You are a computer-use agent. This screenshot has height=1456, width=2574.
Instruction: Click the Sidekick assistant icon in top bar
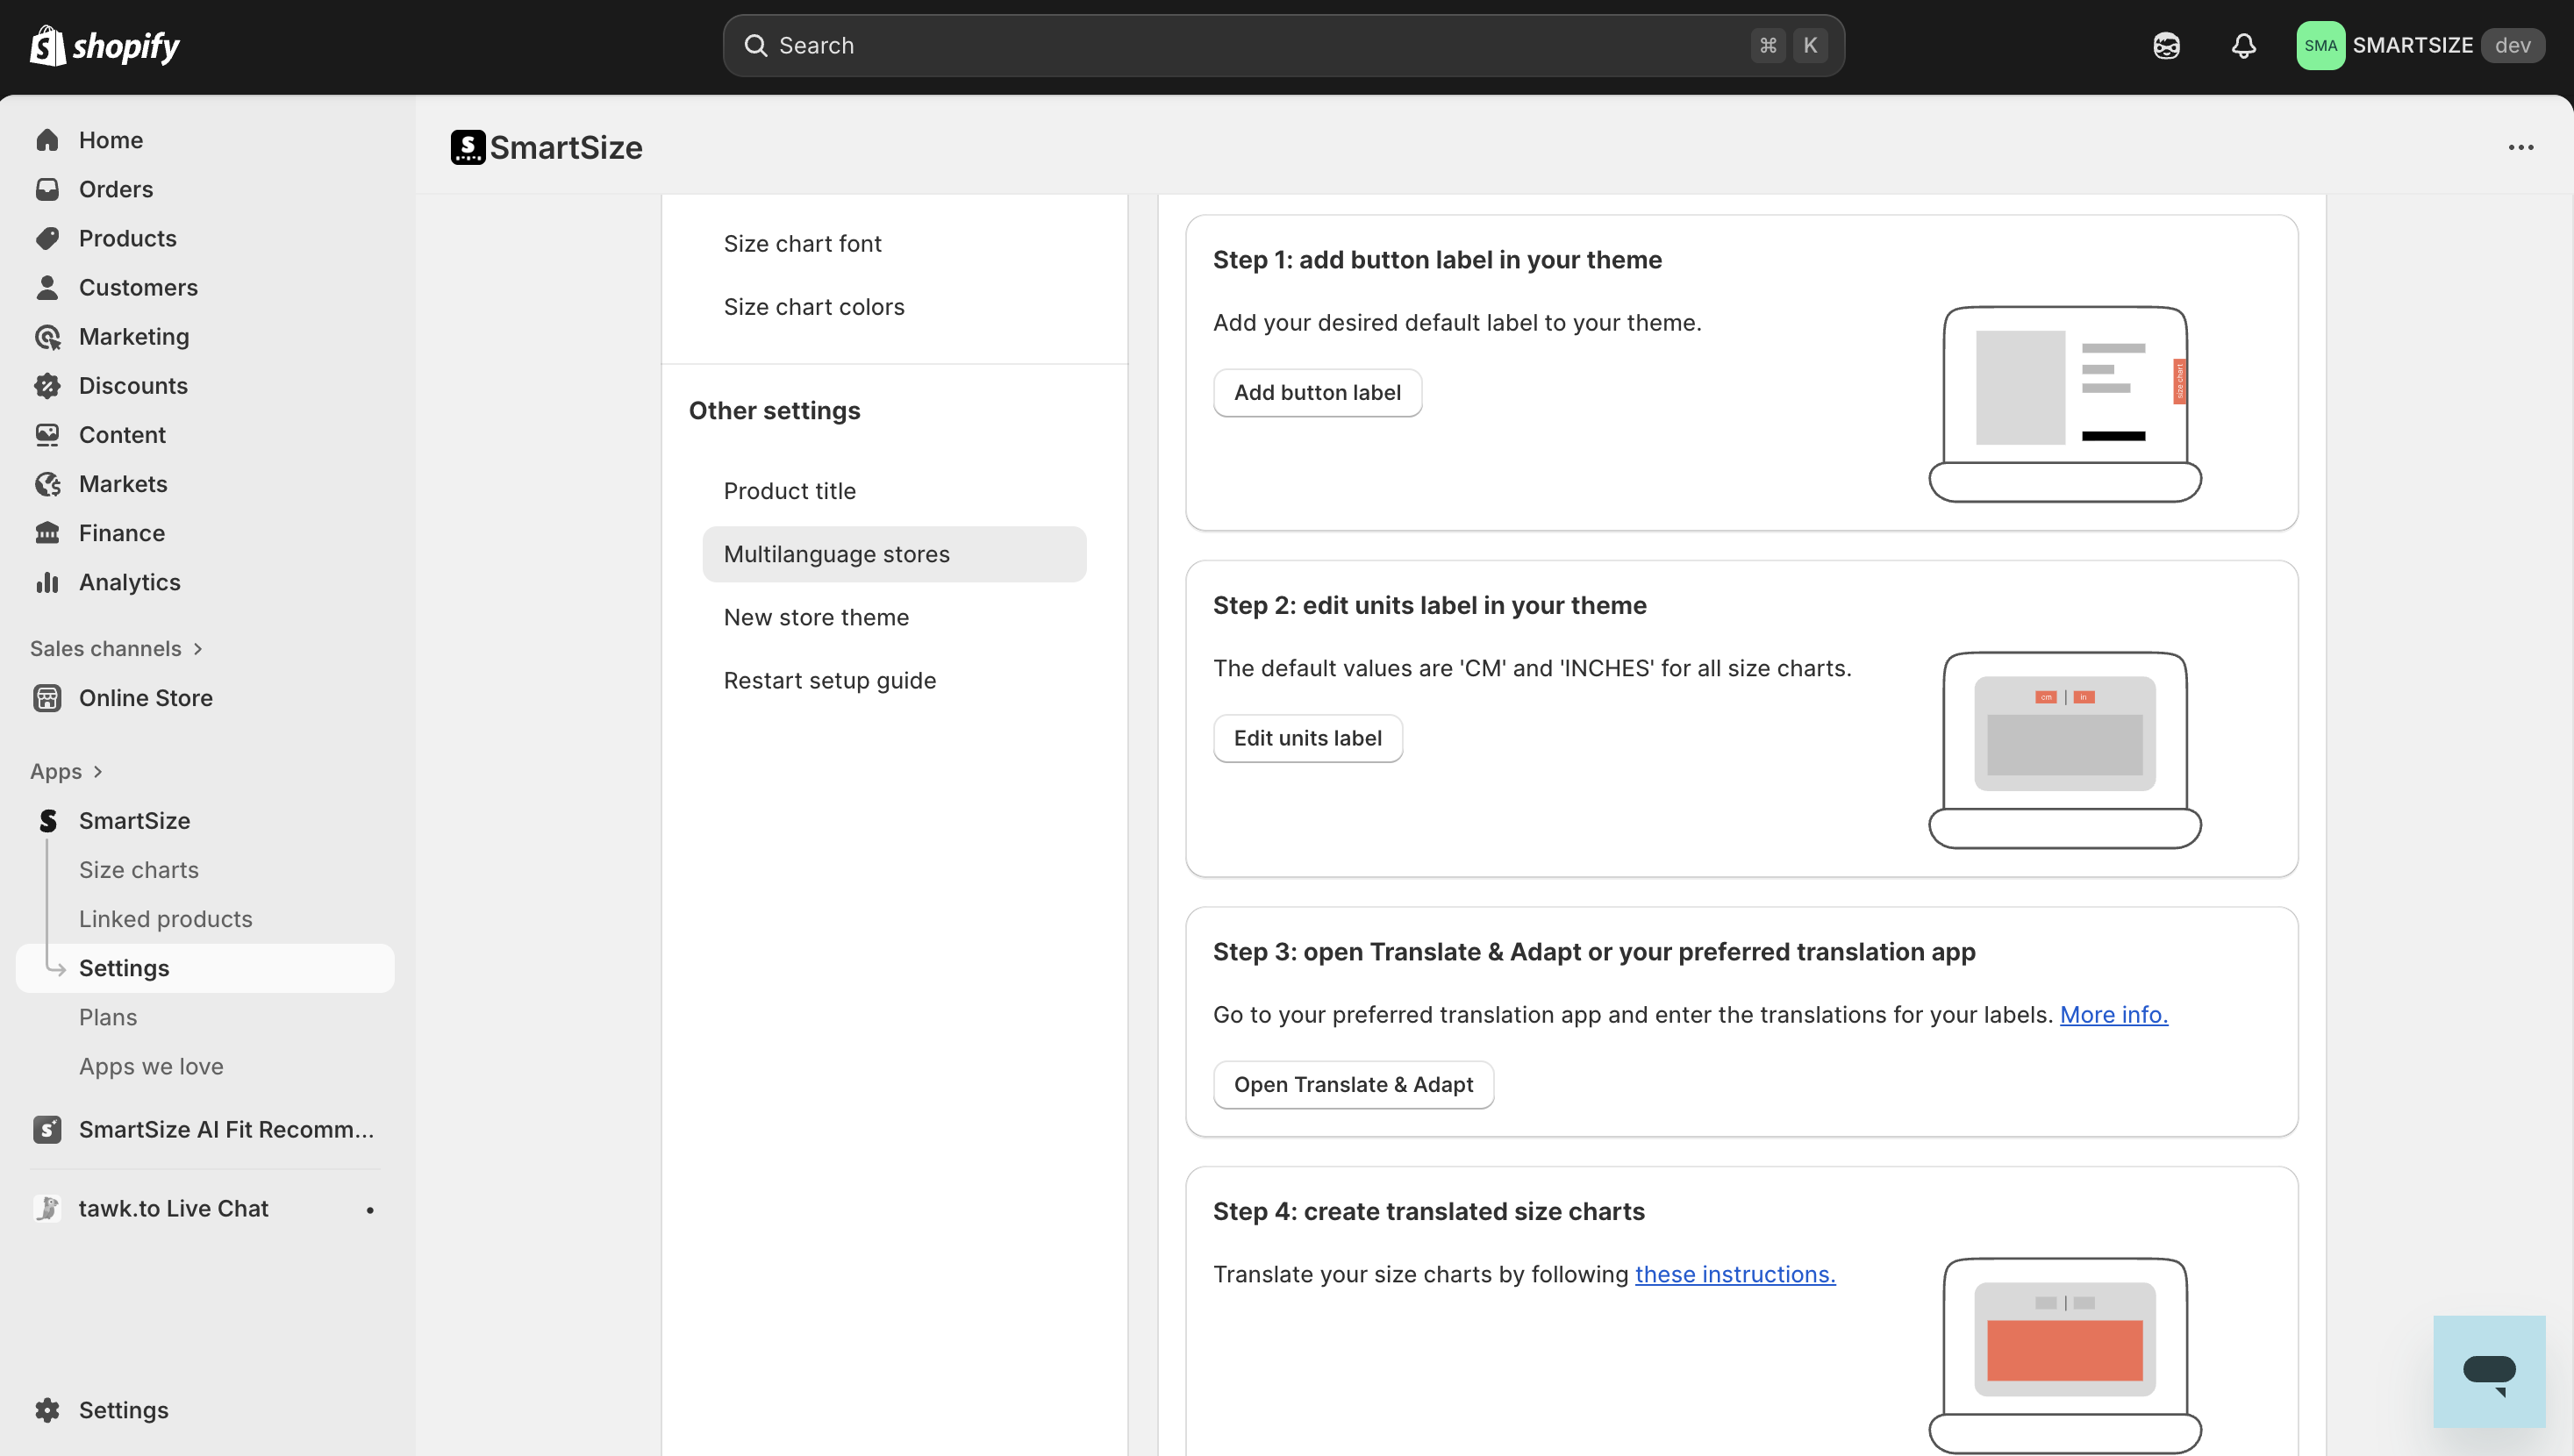coord(2166,45)
